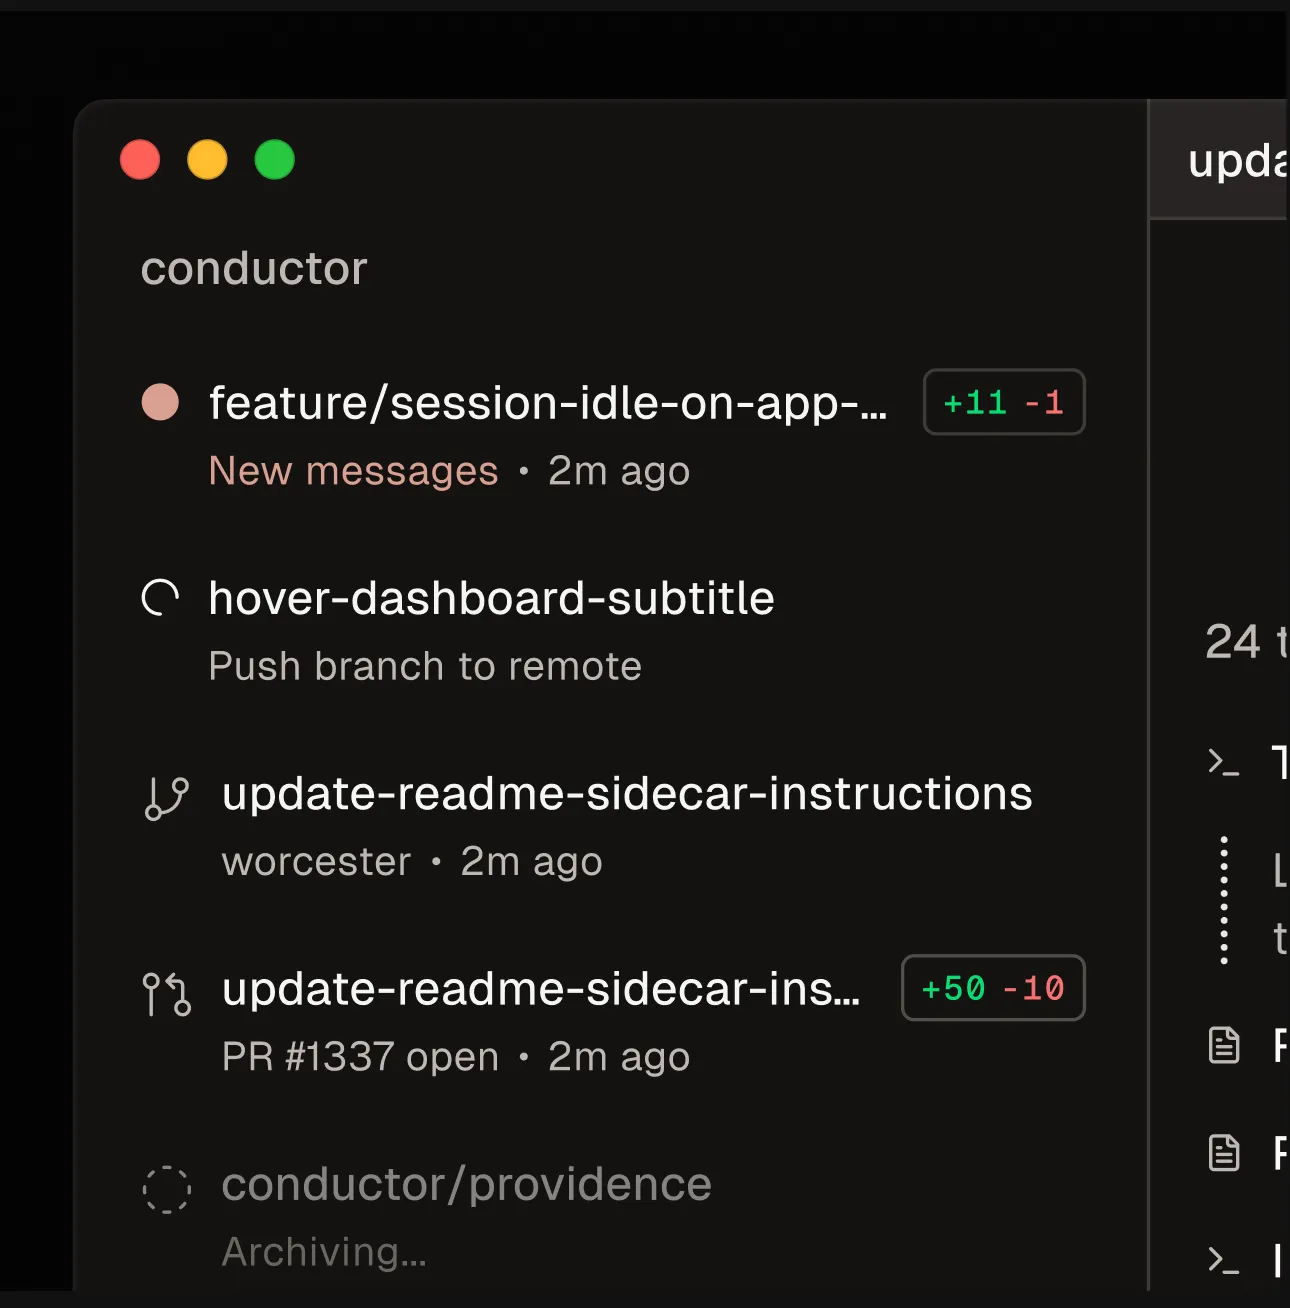This screenshot has height=1308, width=1290.
Task: Click the bottom terminal prompt icon
Action: click(1223, 1259)
